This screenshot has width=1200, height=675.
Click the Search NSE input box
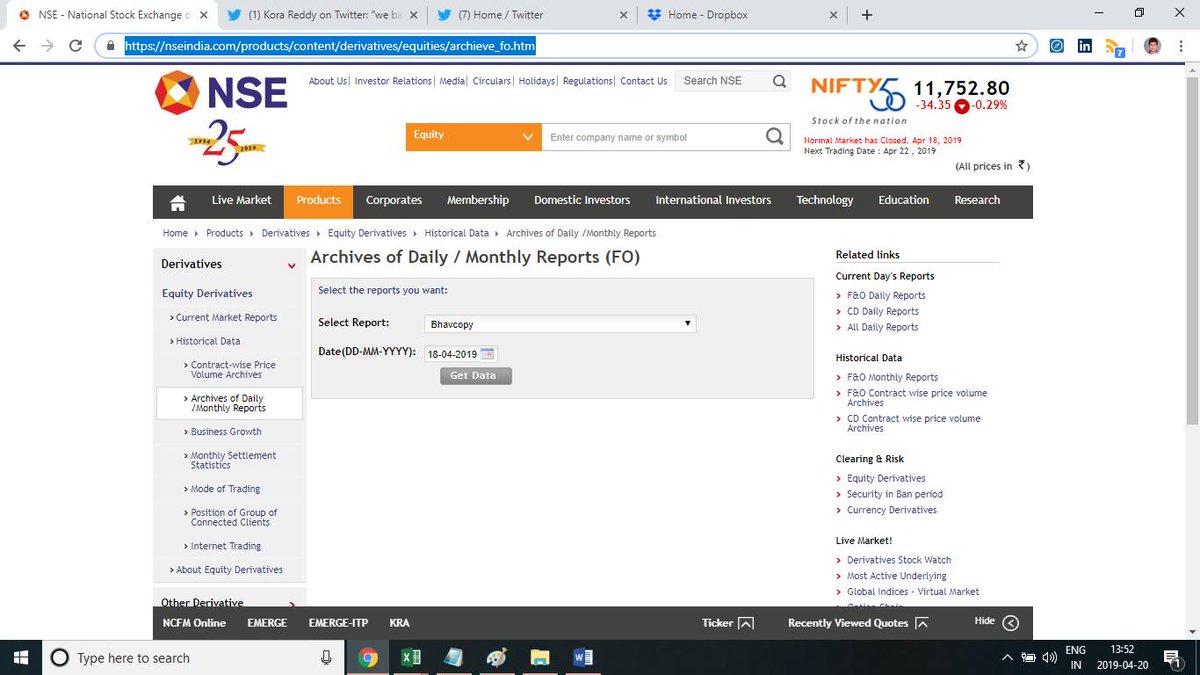(x=723, y=81)
